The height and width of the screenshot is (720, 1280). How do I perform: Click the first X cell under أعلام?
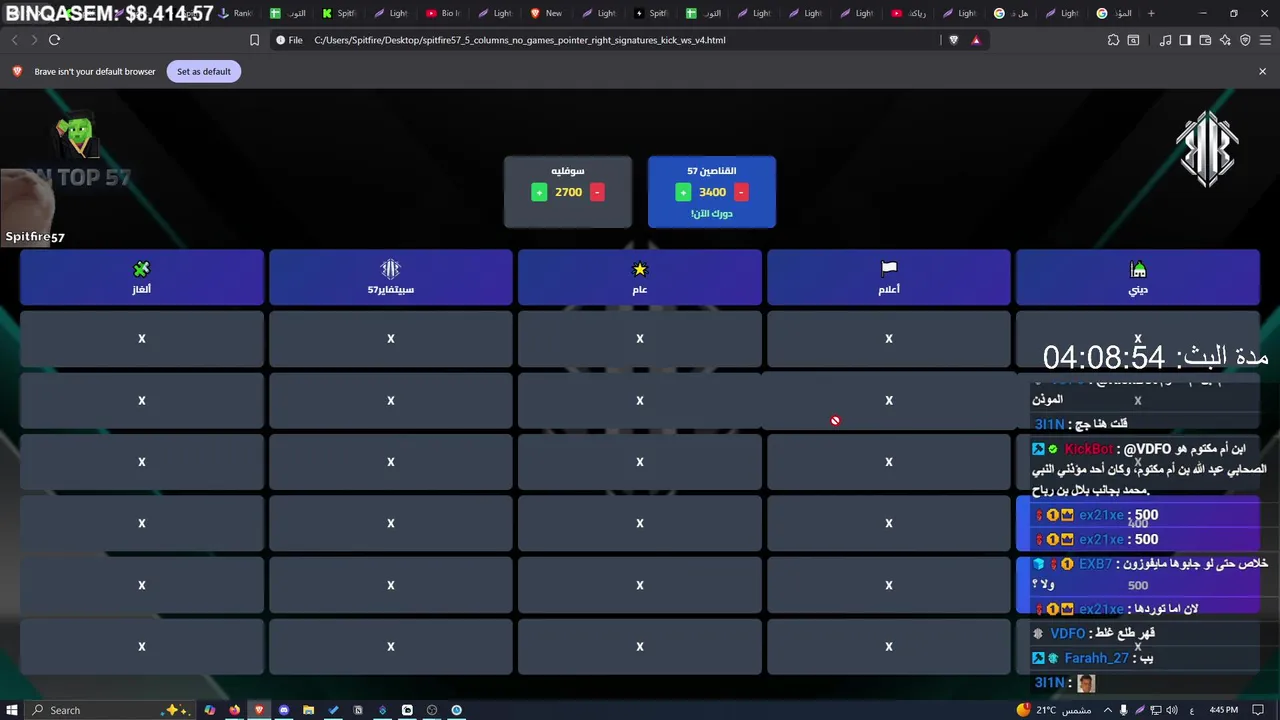(889, 339)
